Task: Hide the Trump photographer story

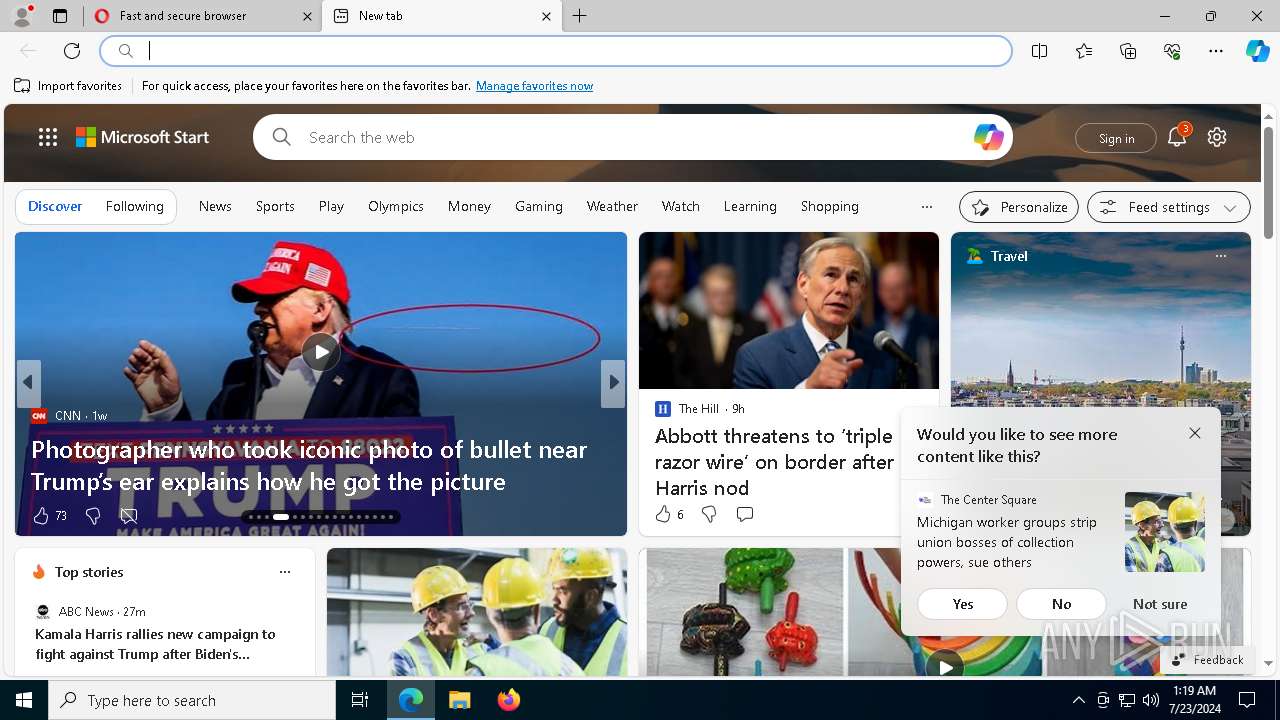Action: tap(129, 515)
